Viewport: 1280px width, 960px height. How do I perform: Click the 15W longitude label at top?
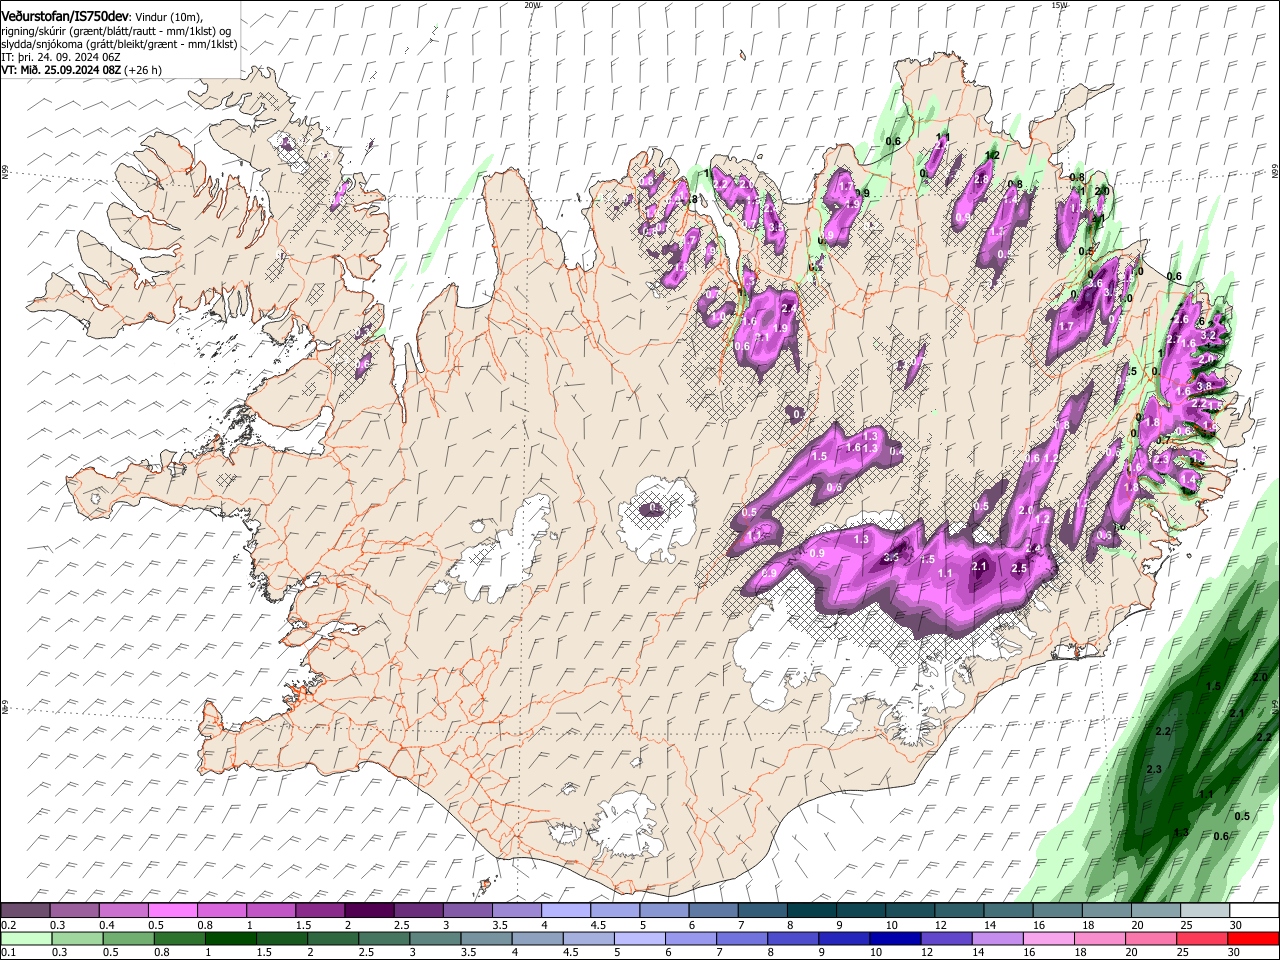point(1059,5)
